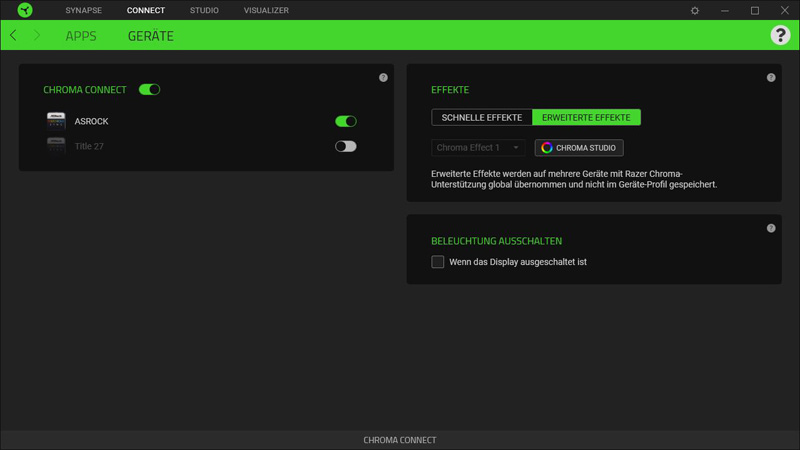Viewport: 800px width, 450px height.
Task: Open the settings gear icon
Action: point(694,10)
